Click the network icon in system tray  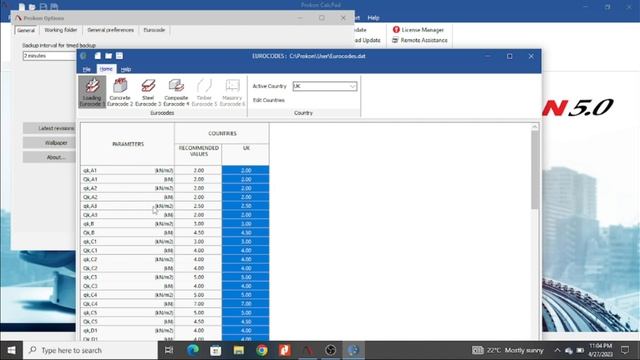click(x=569, y=351)
